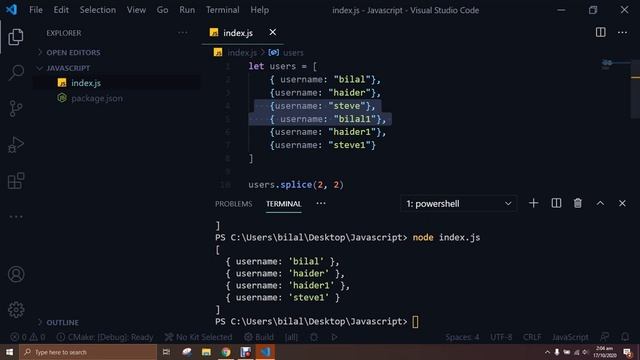
Task: Click the CMake debug launch play icon
Action: pyautogui.click(x=334, y=337)
